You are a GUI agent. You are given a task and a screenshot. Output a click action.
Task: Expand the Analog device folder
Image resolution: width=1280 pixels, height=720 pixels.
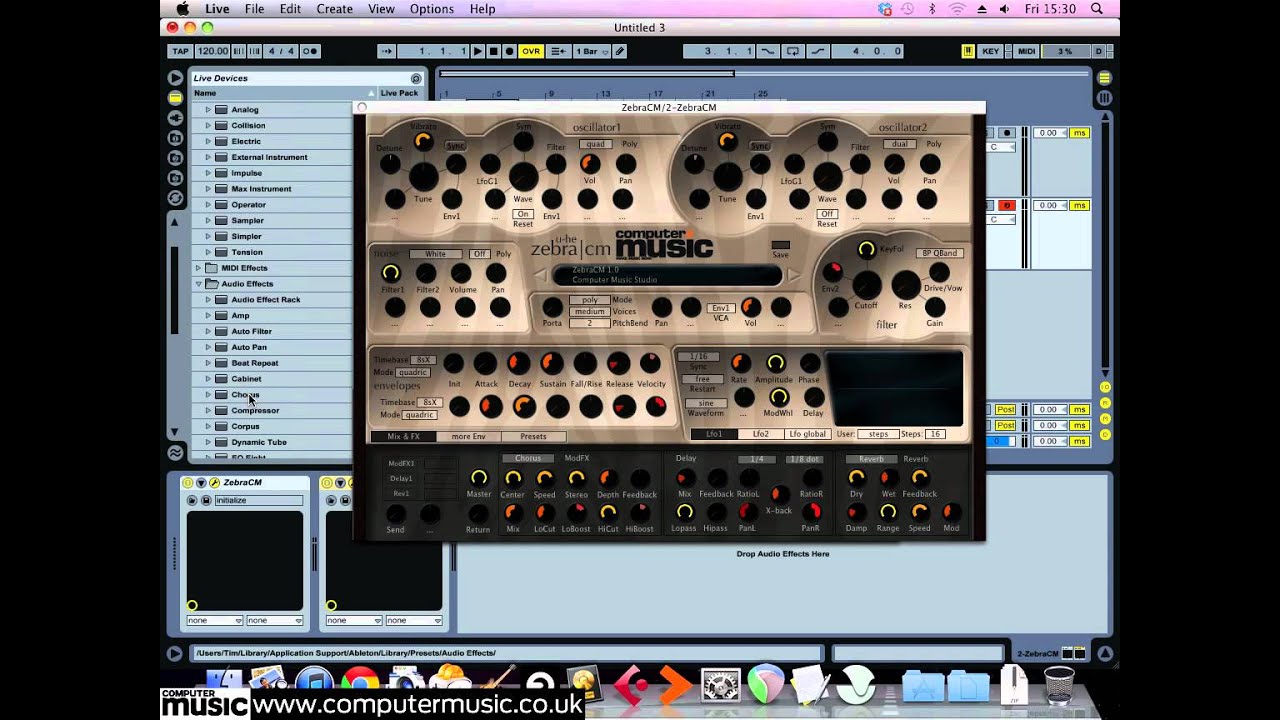click(x=209, y=110)
